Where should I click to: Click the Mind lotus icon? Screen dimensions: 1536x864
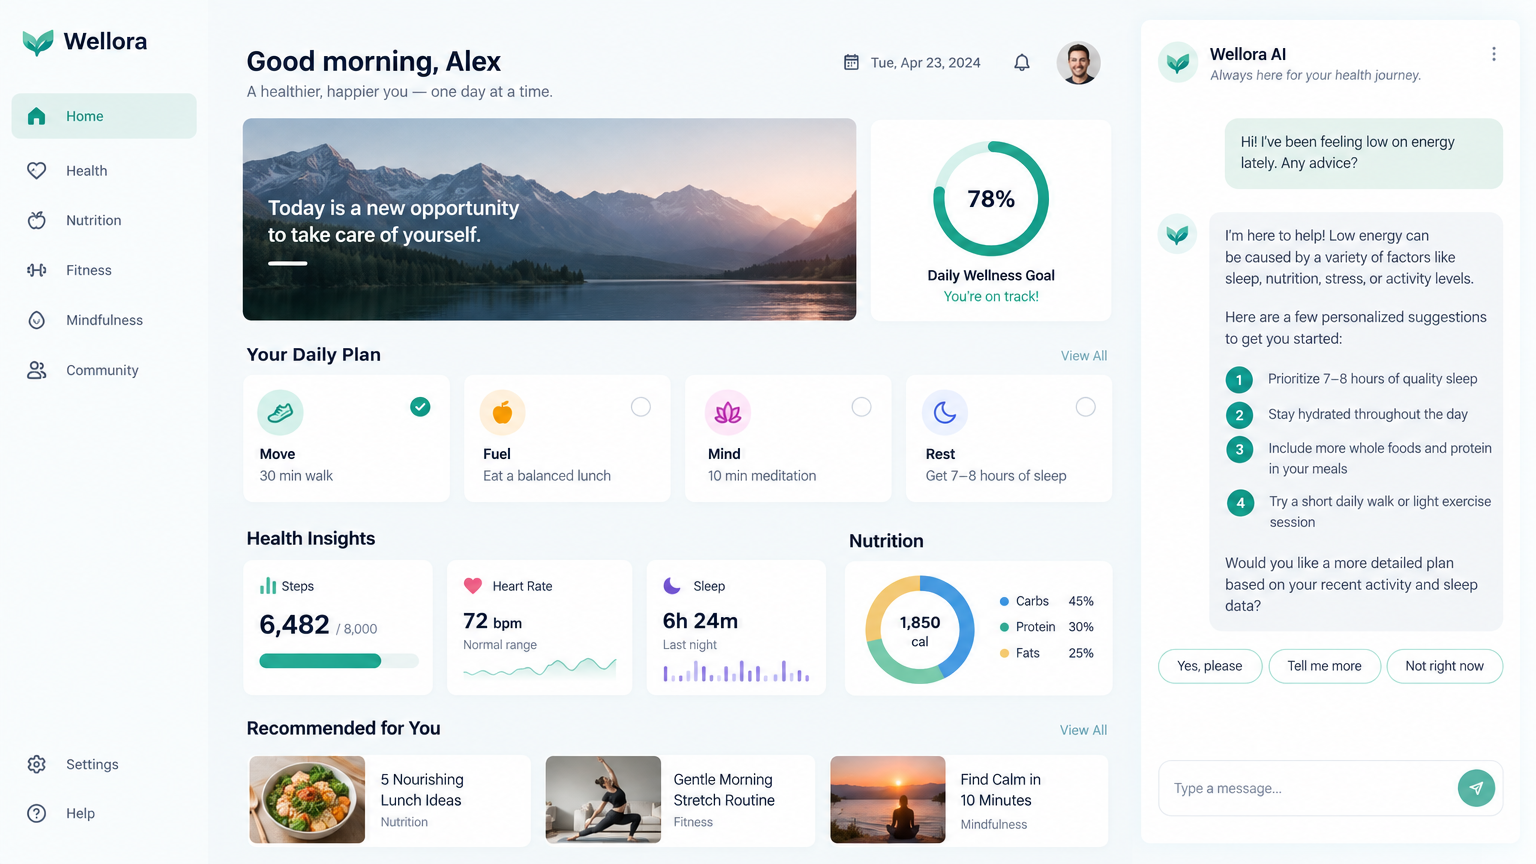(728, 412)
